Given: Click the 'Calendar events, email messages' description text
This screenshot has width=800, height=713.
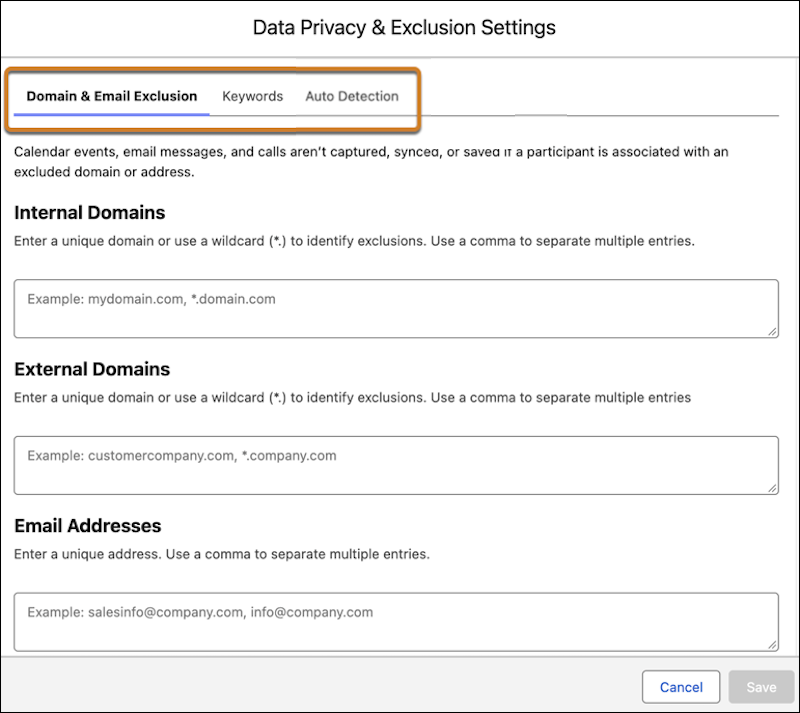Looking at the screenshot, I should 371,162.
